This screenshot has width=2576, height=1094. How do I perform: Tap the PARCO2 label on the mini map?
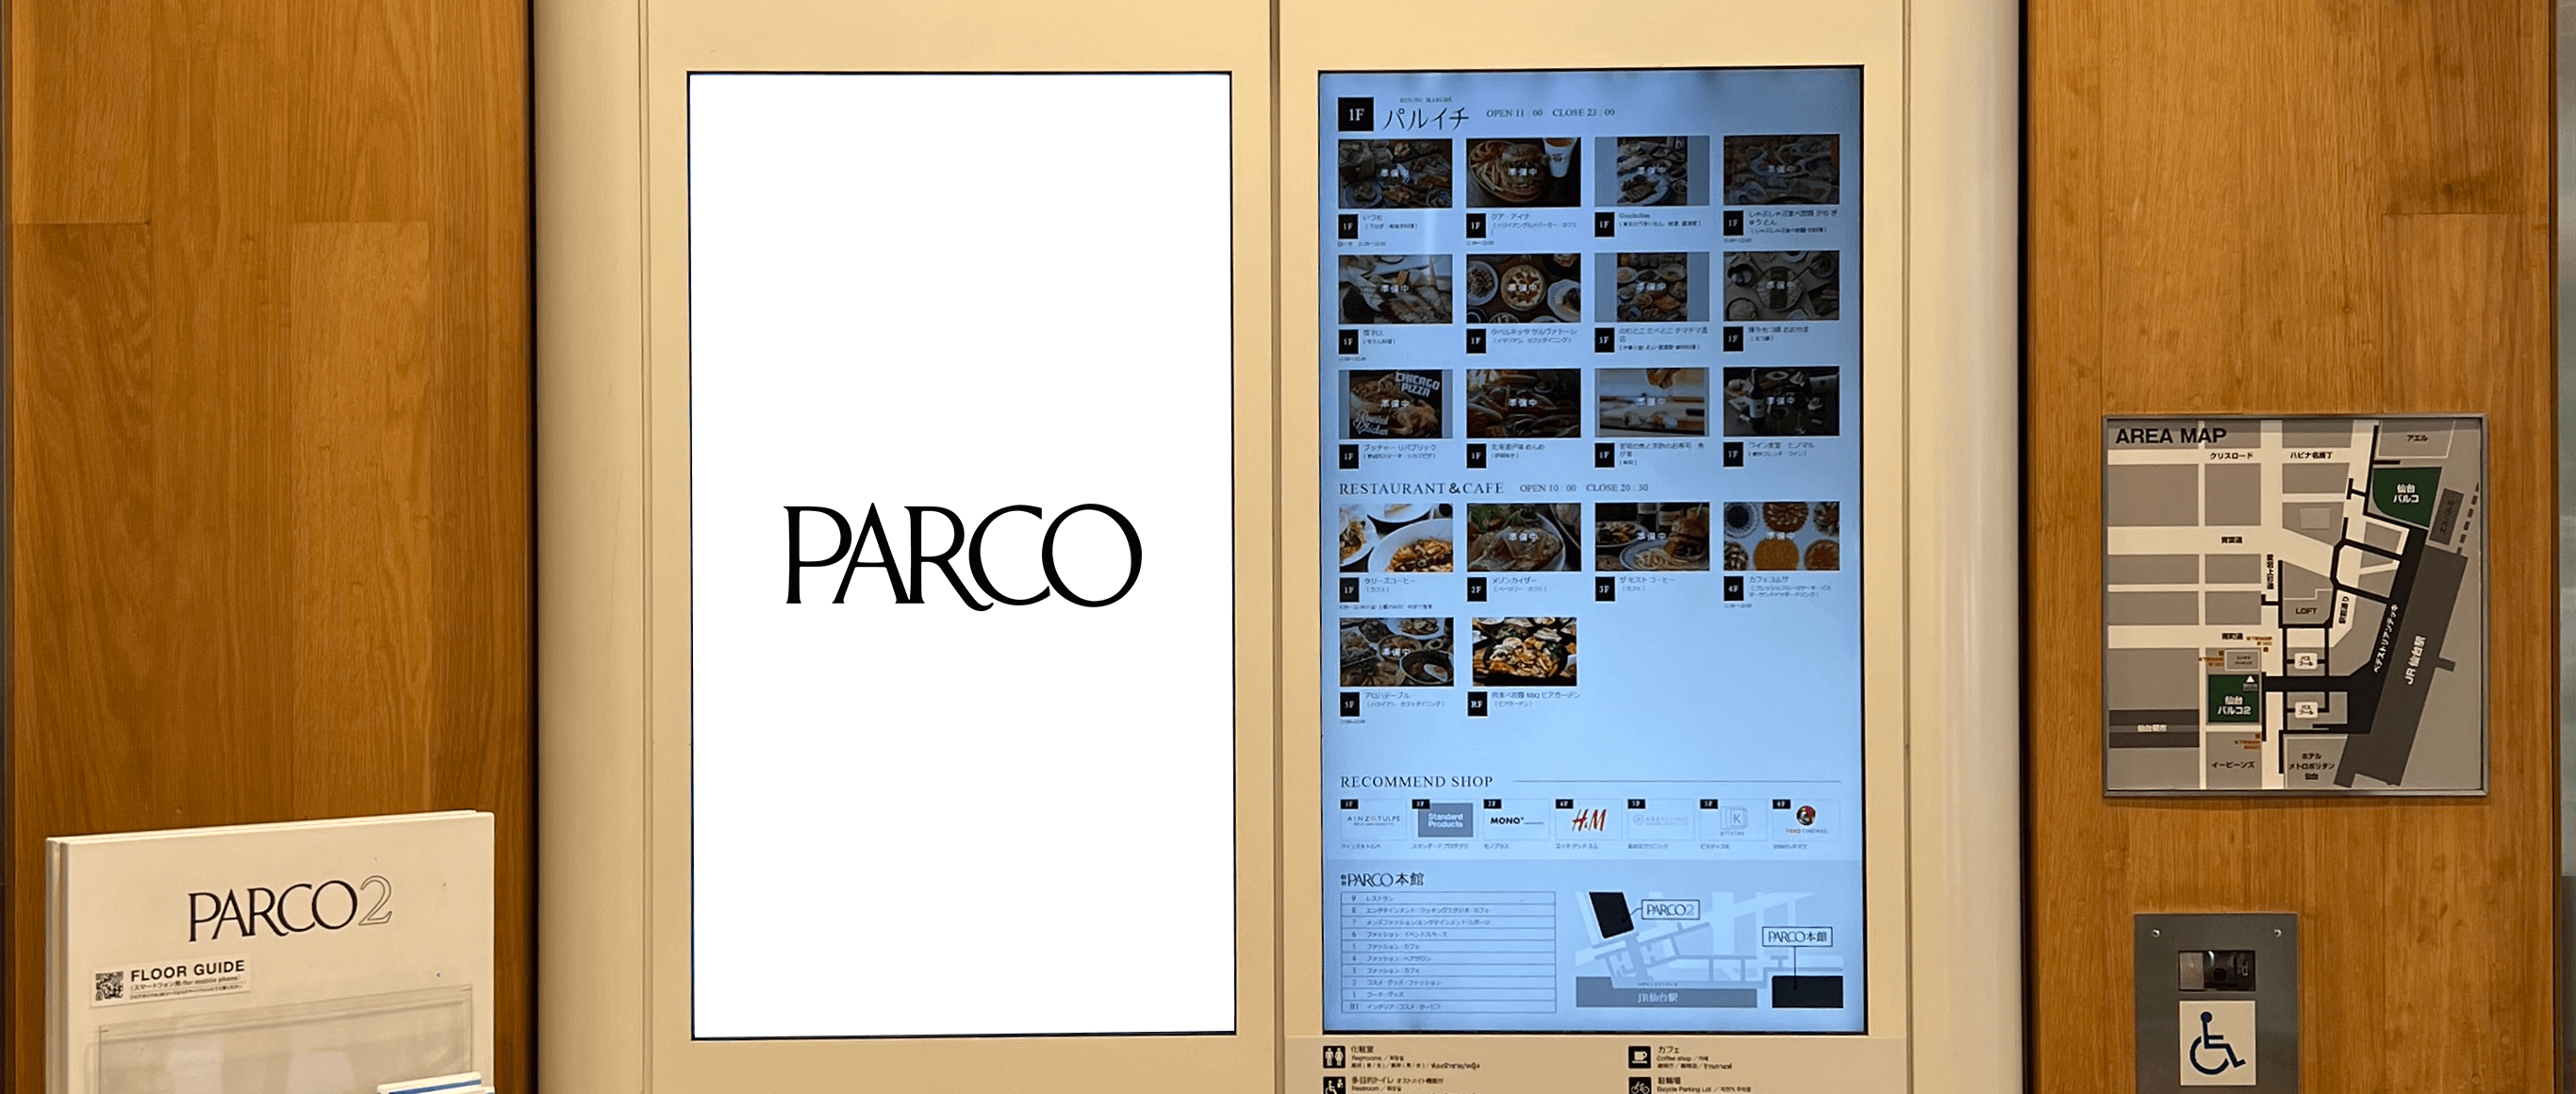point(1670,910)
